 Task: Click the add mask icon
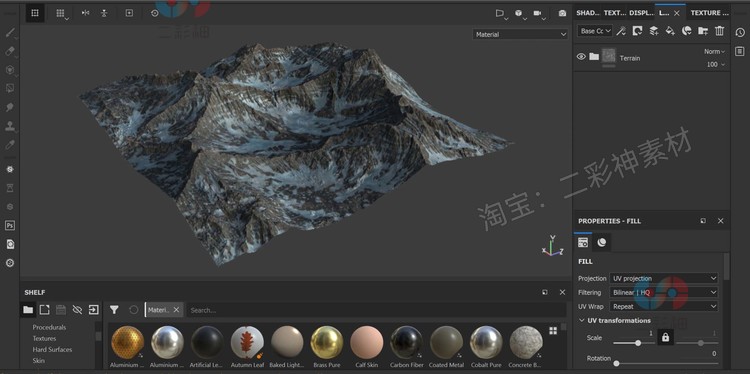pos(637,31)
